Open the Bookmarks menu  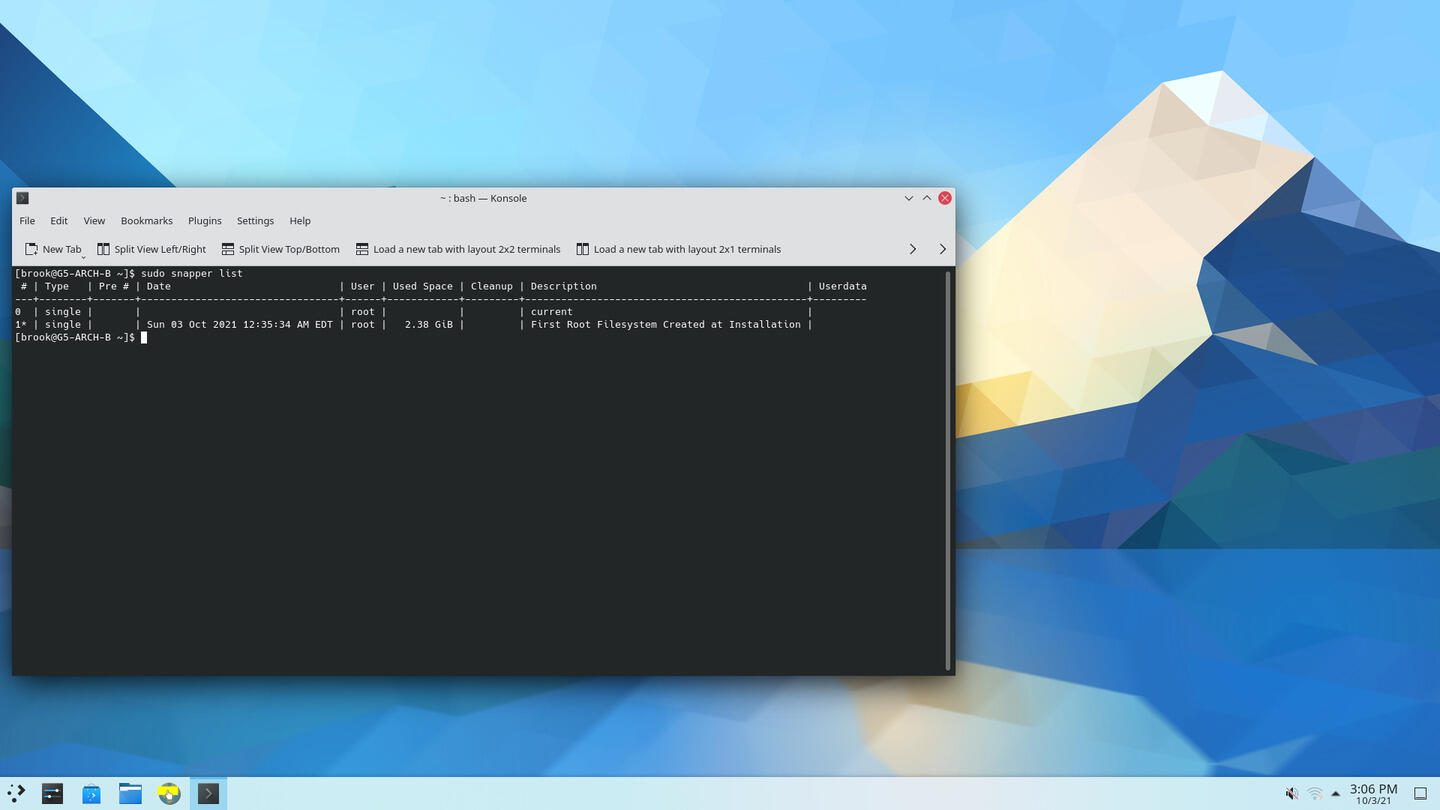click(147, 220)
